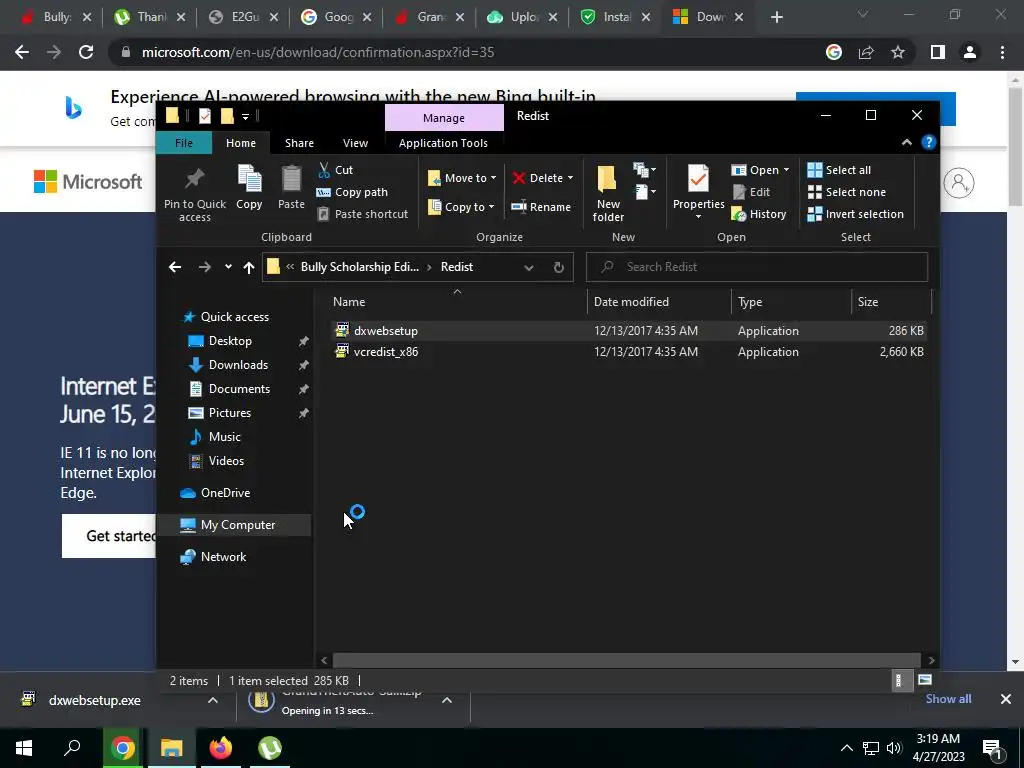1024x768 pixels.
Task: Click Pin to Quick access icon
Action: click(195, 194)
